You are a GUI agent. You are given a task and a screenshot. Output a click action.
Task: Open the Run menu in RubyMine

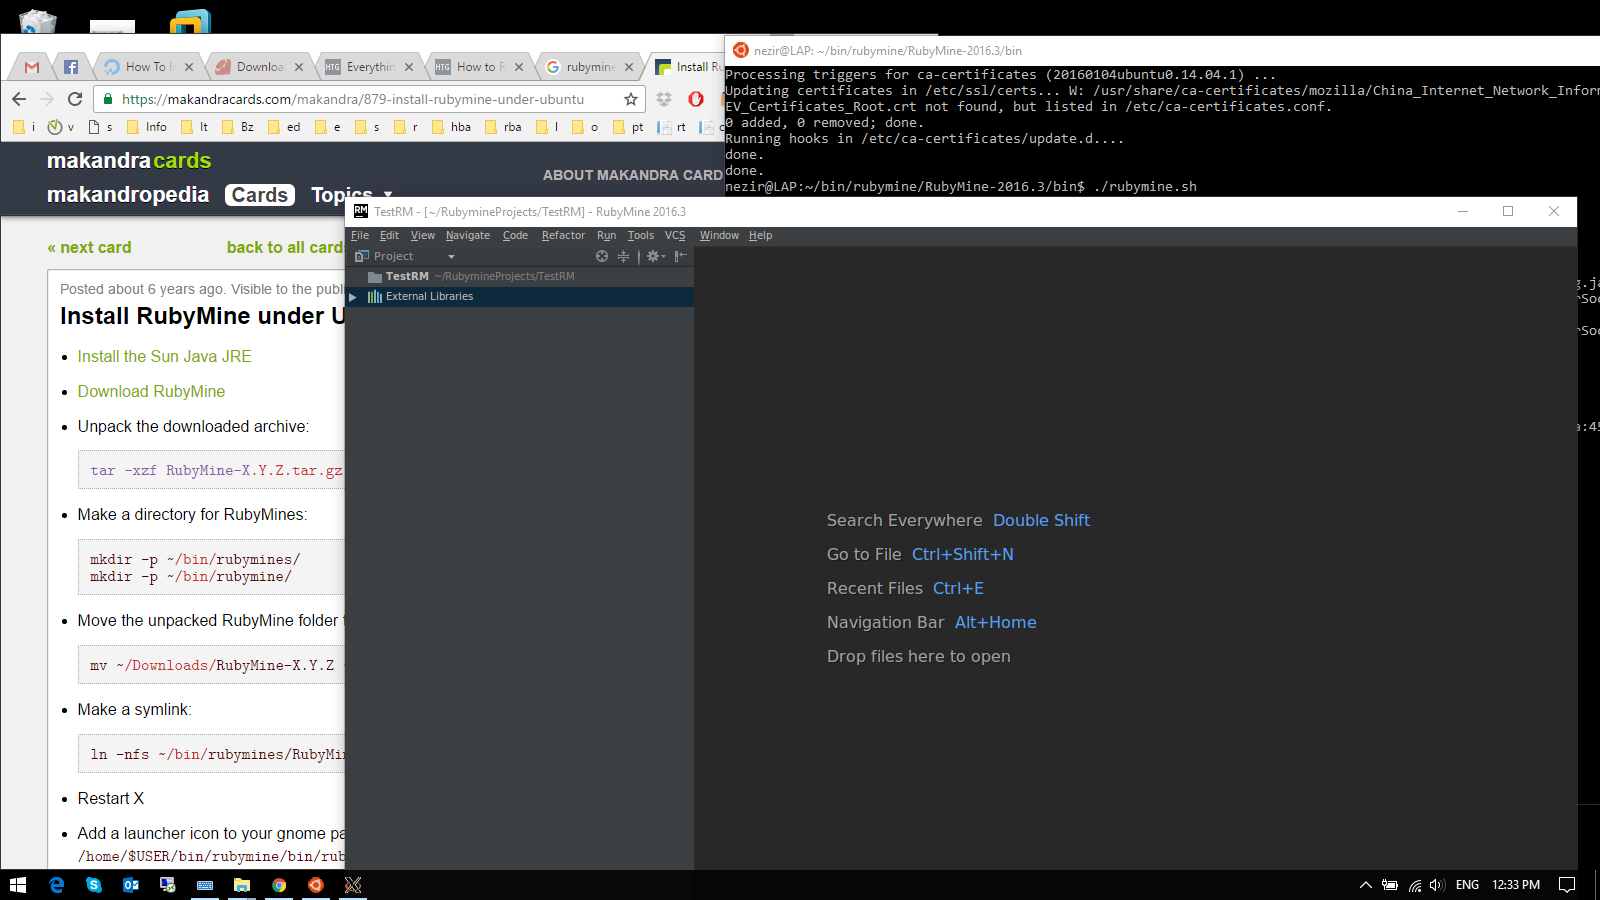tap(606, 236)
